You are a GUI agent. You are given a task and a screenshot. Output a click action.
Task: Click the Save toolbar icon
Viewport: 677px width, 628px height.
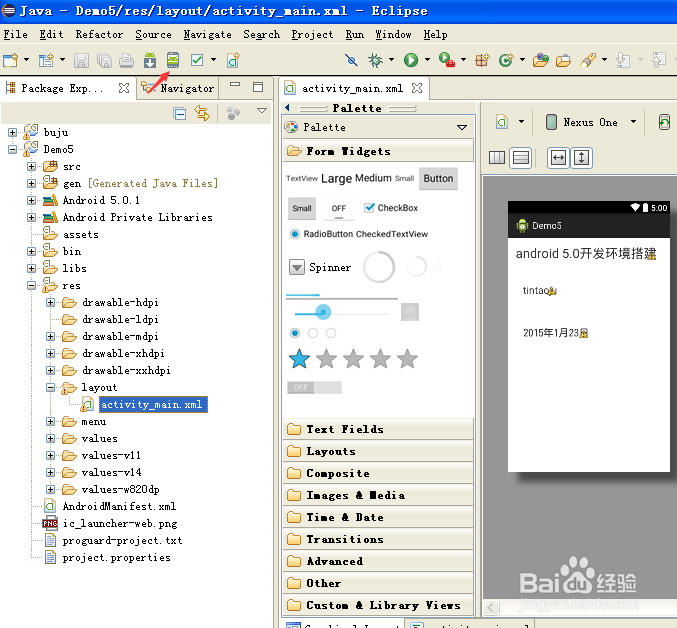81,60
